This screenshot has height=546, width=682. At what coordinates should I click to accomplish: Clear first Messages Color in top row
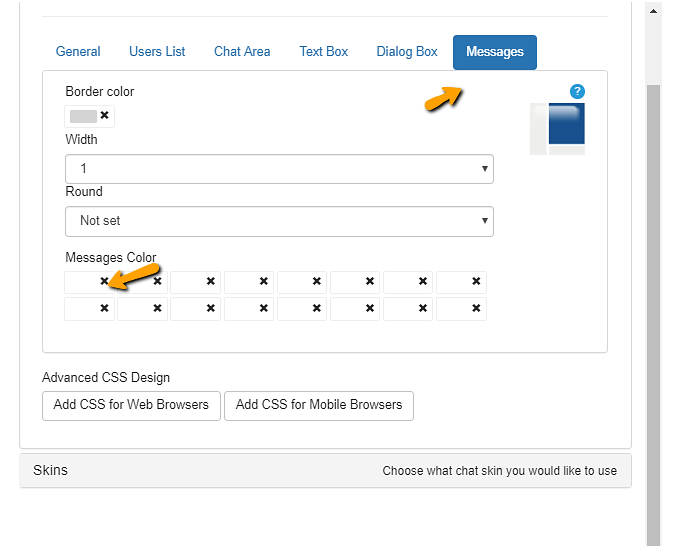[x=104, y=282]
